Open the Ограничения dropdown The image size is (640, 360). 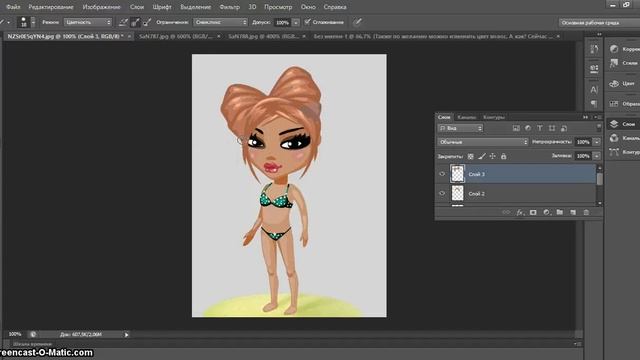[x=220, y=22]
